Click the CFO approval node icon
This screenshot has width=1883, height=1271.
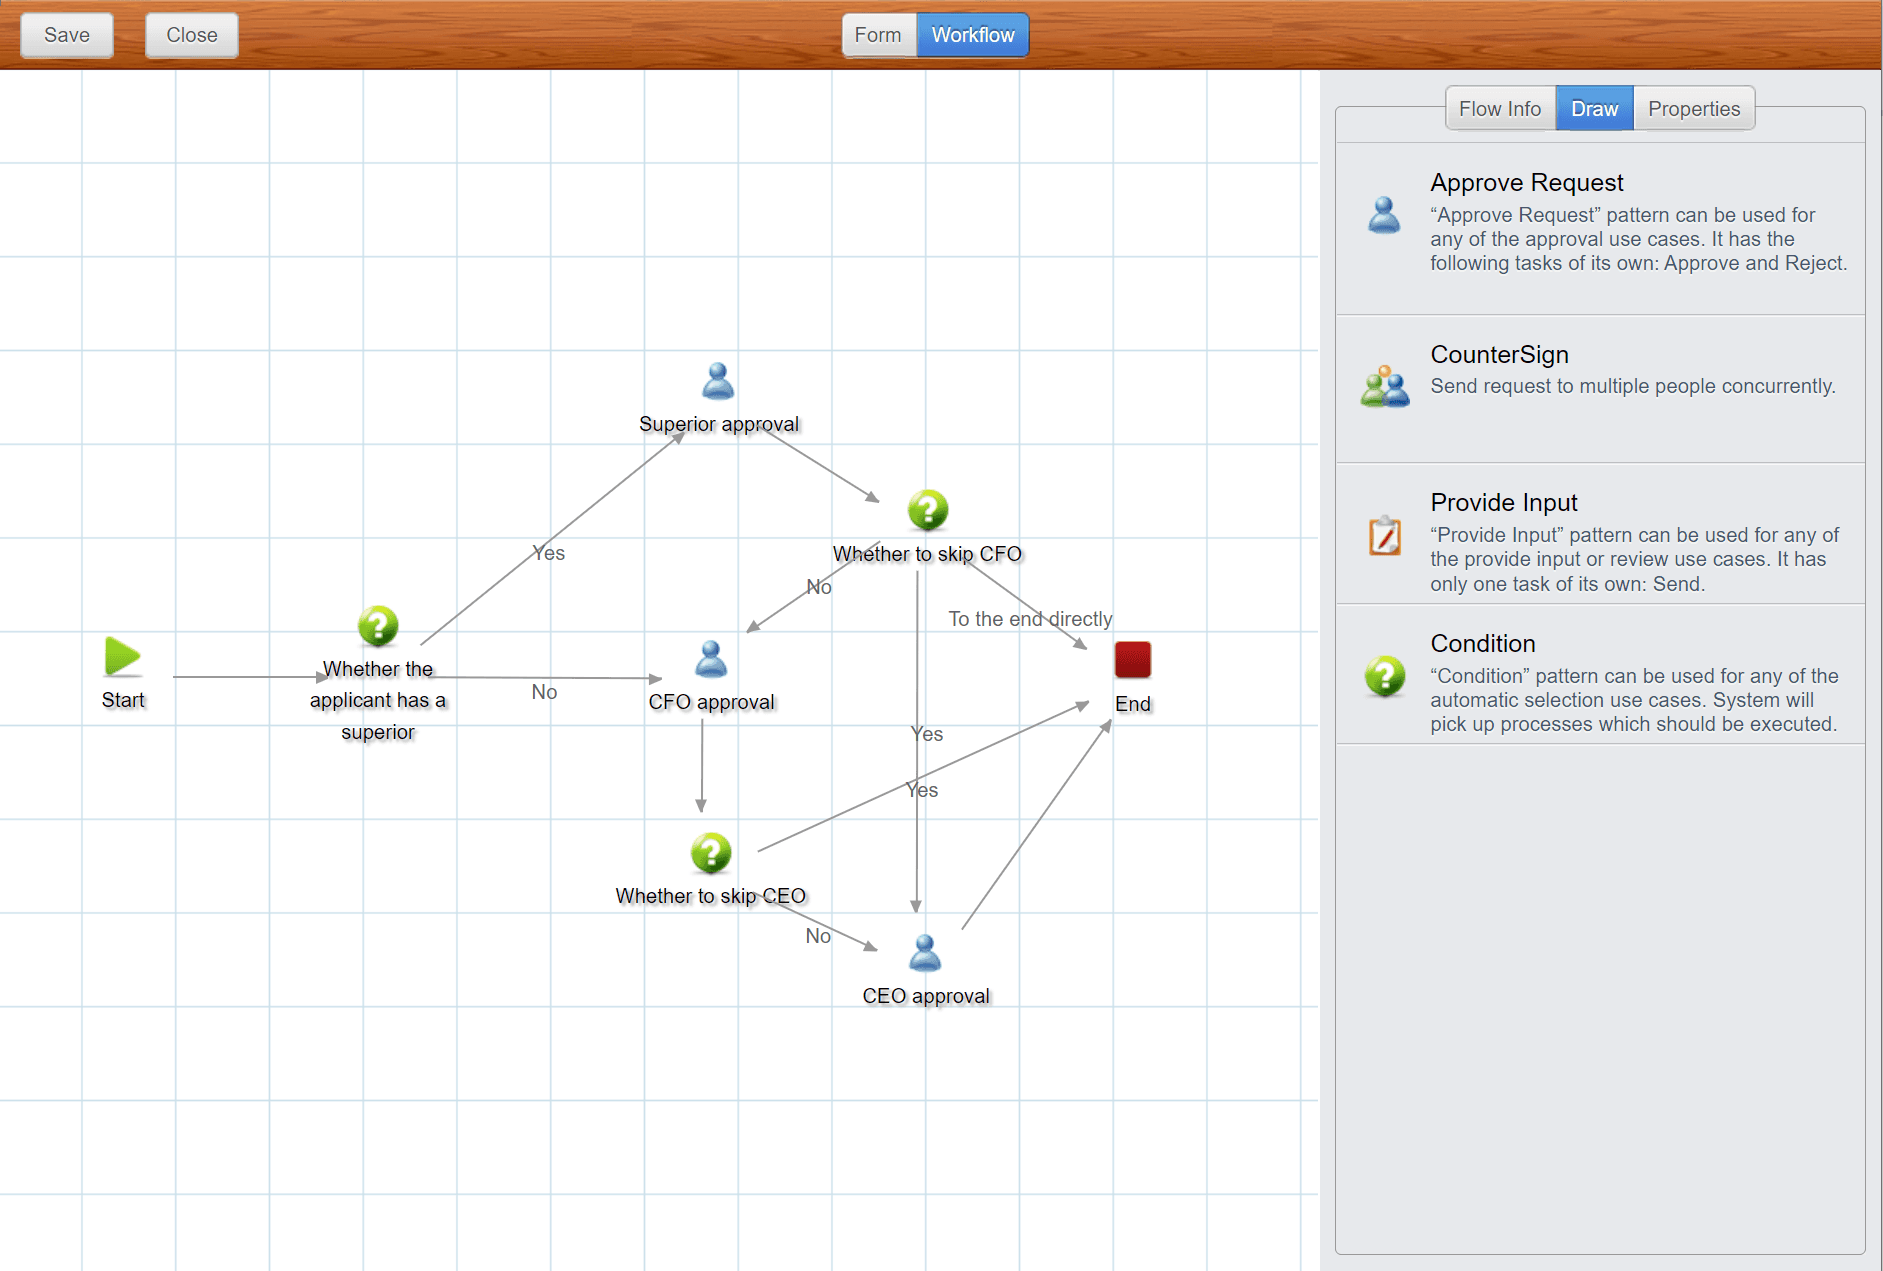tap(711, 659)
